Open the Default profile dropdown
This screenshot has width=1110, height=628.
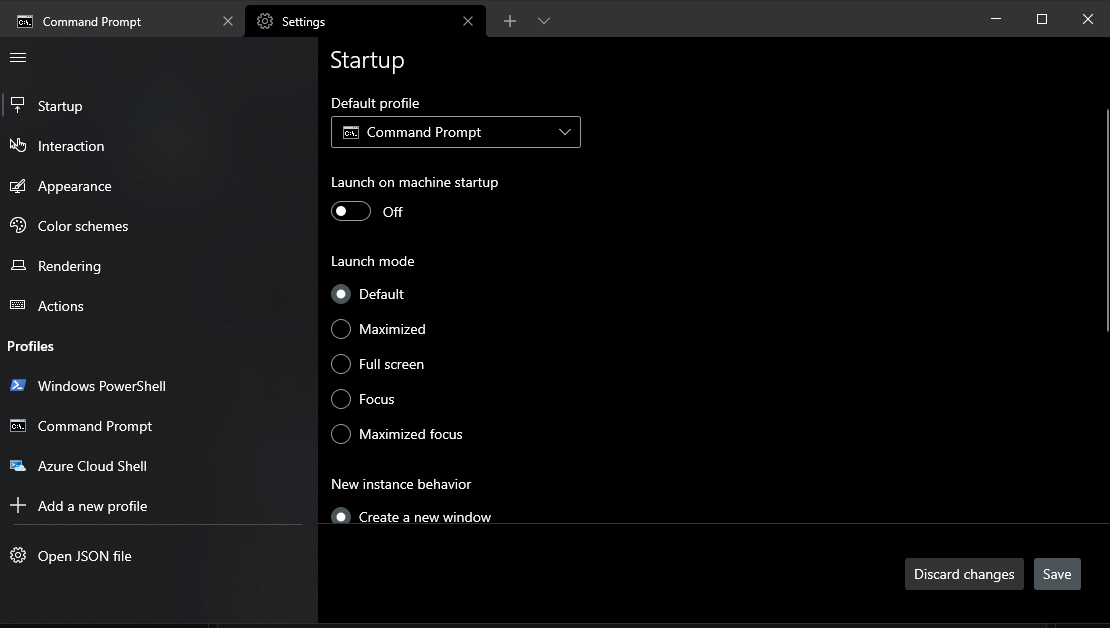[x=455, y=131]
